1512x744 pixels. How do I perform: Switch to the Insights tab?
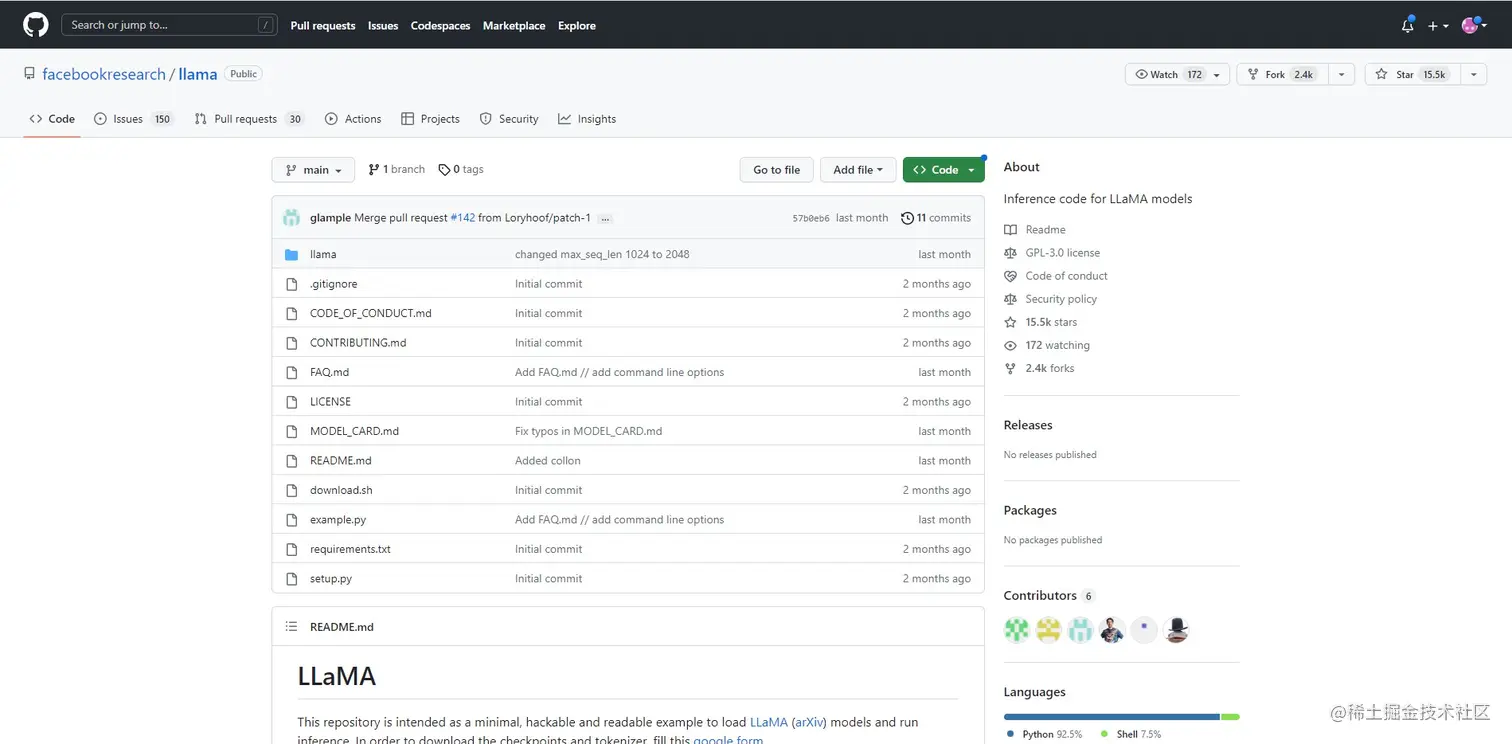coord(587,119)
